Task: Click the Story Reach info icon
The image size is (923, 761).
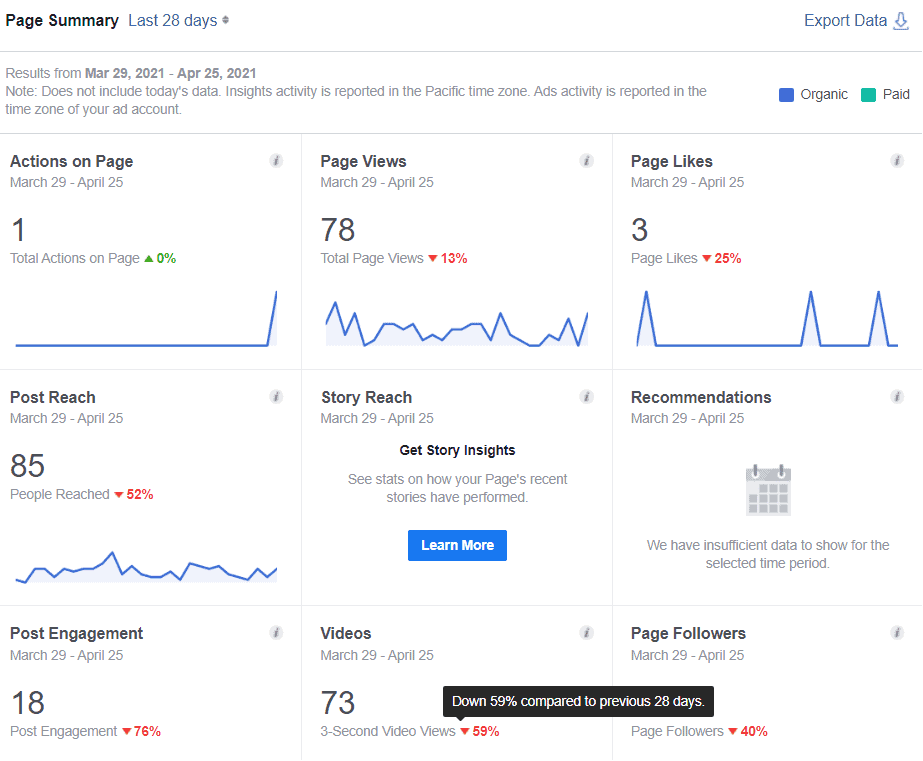Action: point(587,397)
